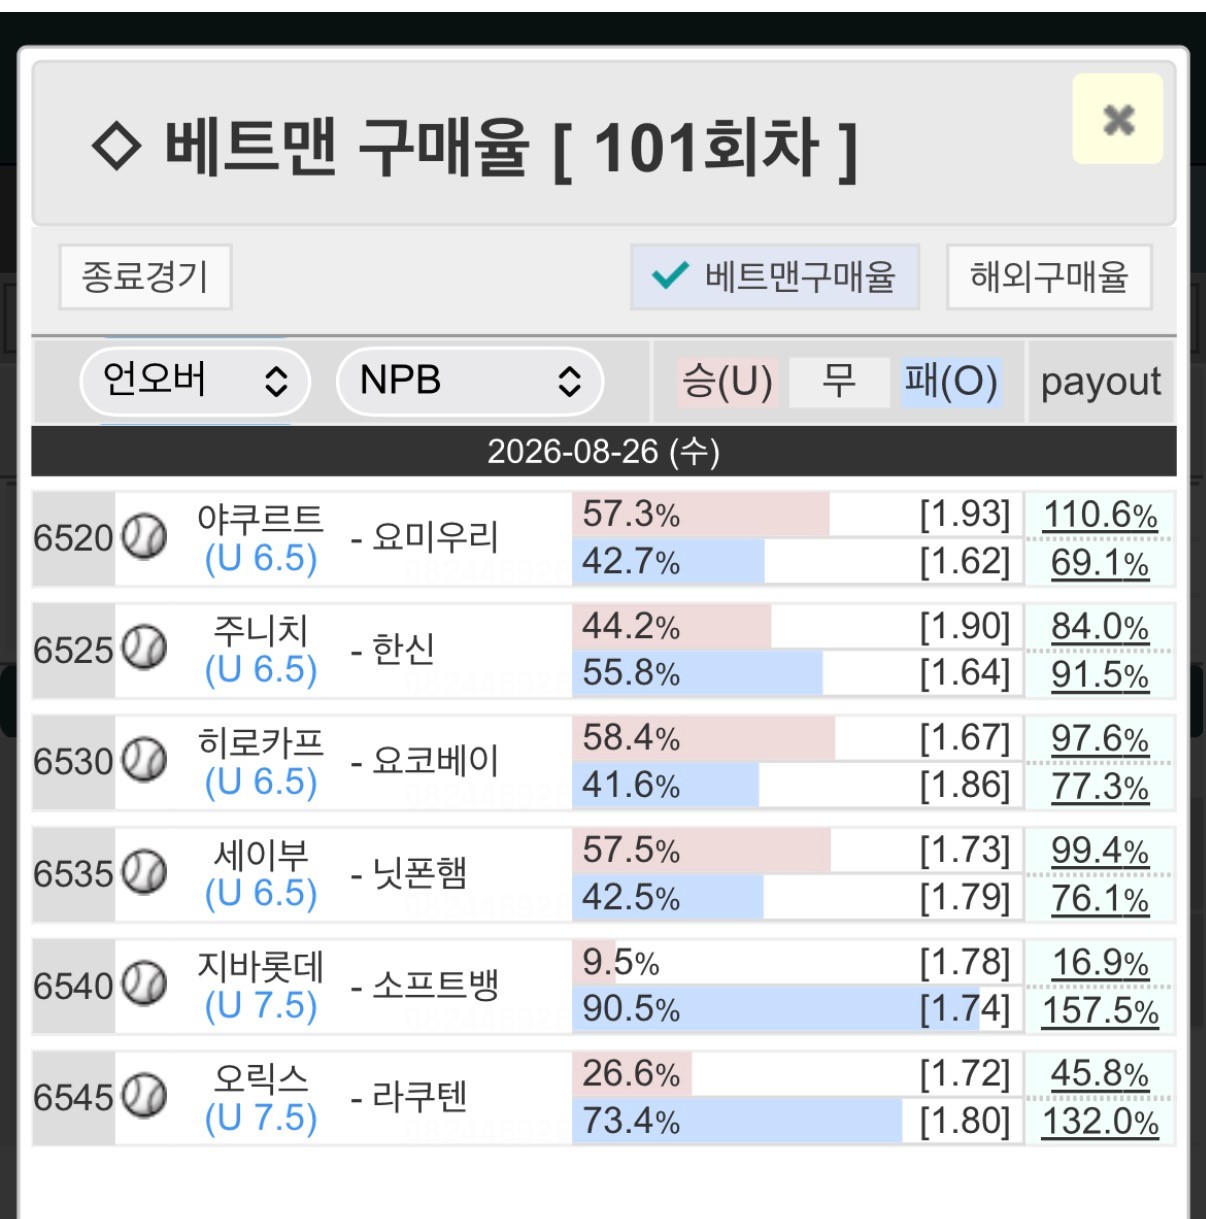Select odds value [1.93]

point(965,515)
